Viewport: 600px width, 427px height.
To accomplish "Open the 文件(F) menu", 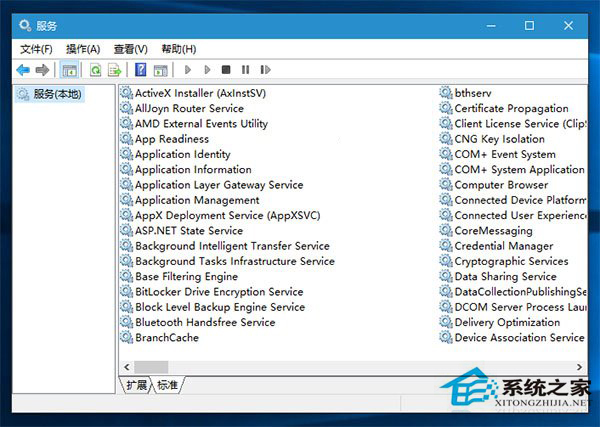I will click(x=36, y=49).
